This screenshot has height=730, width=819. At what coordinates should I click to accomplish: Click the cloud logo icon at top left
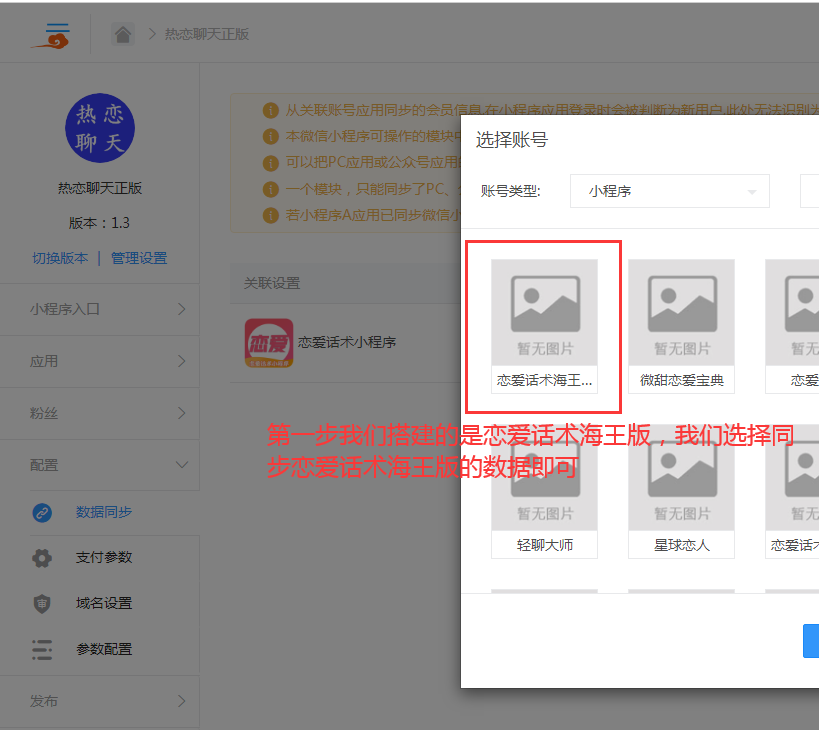point(50,36)
